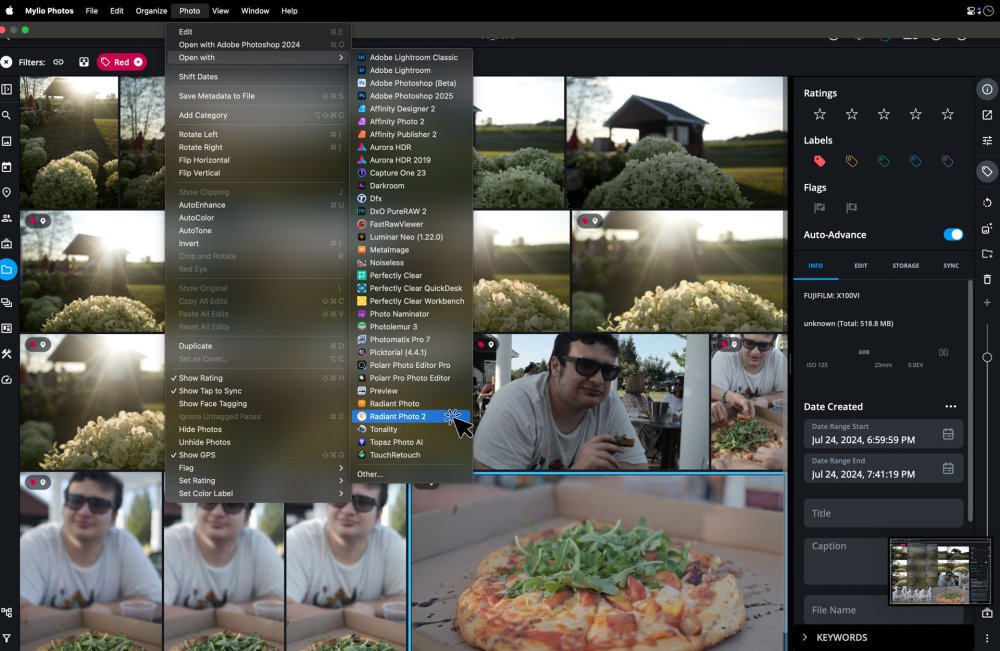The width and height of the screenshot is (1000, 651).
Task: Open the search icon in left sidebar
Action: (6, 115)
